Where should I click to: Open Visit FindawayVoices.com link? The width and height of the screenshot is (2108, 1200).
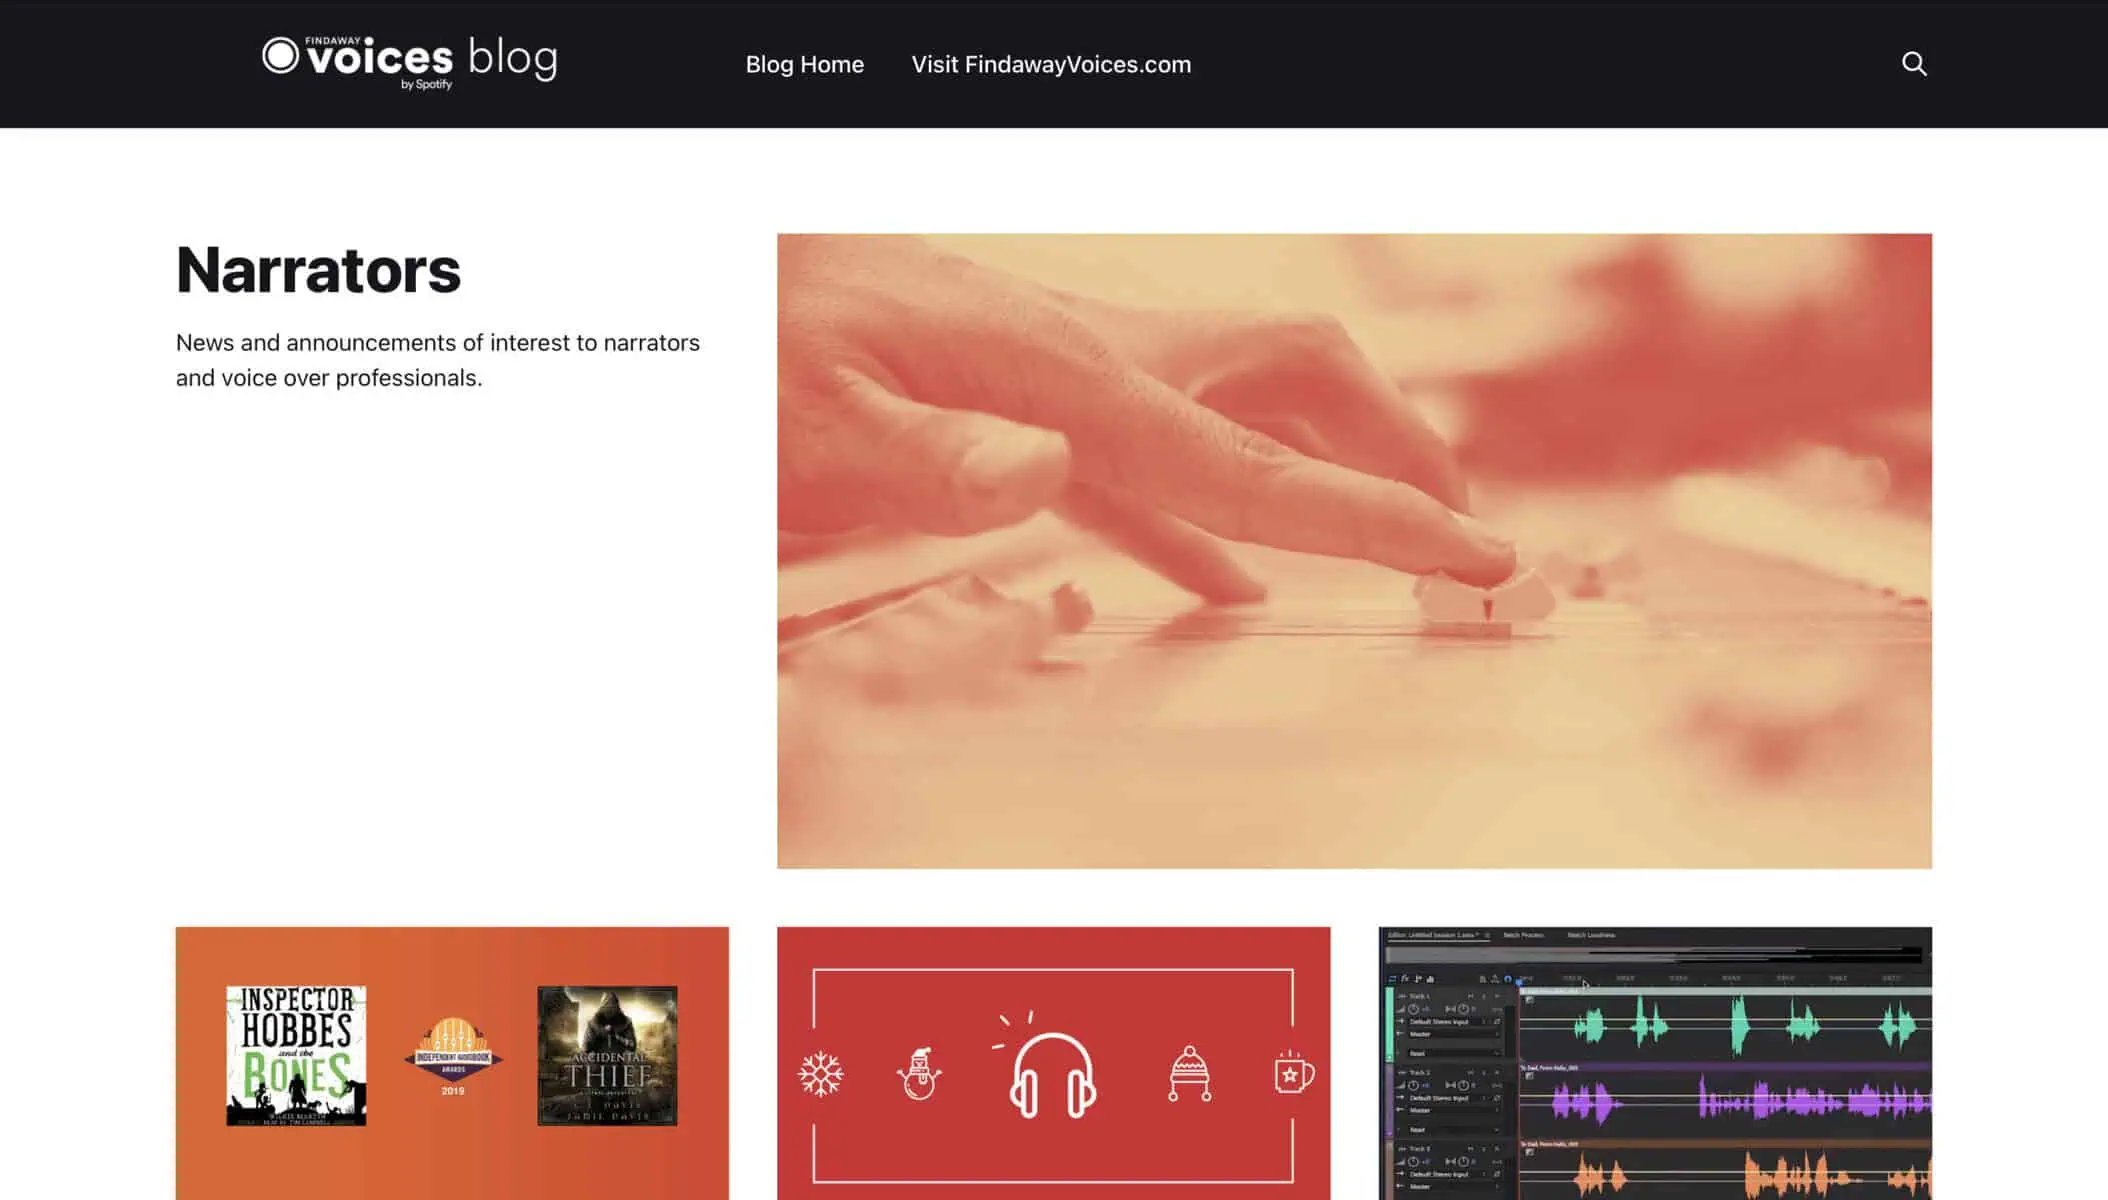(1051, 64)
